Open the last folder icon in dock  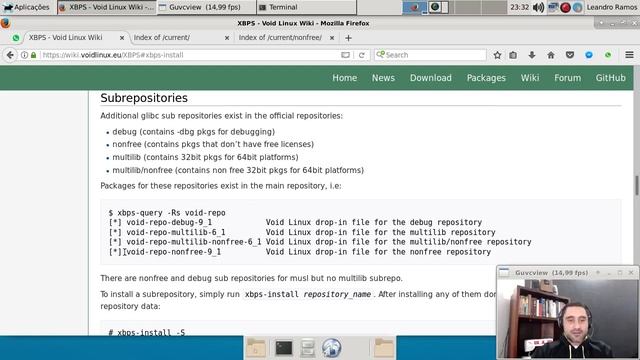(x=384, y=348)
